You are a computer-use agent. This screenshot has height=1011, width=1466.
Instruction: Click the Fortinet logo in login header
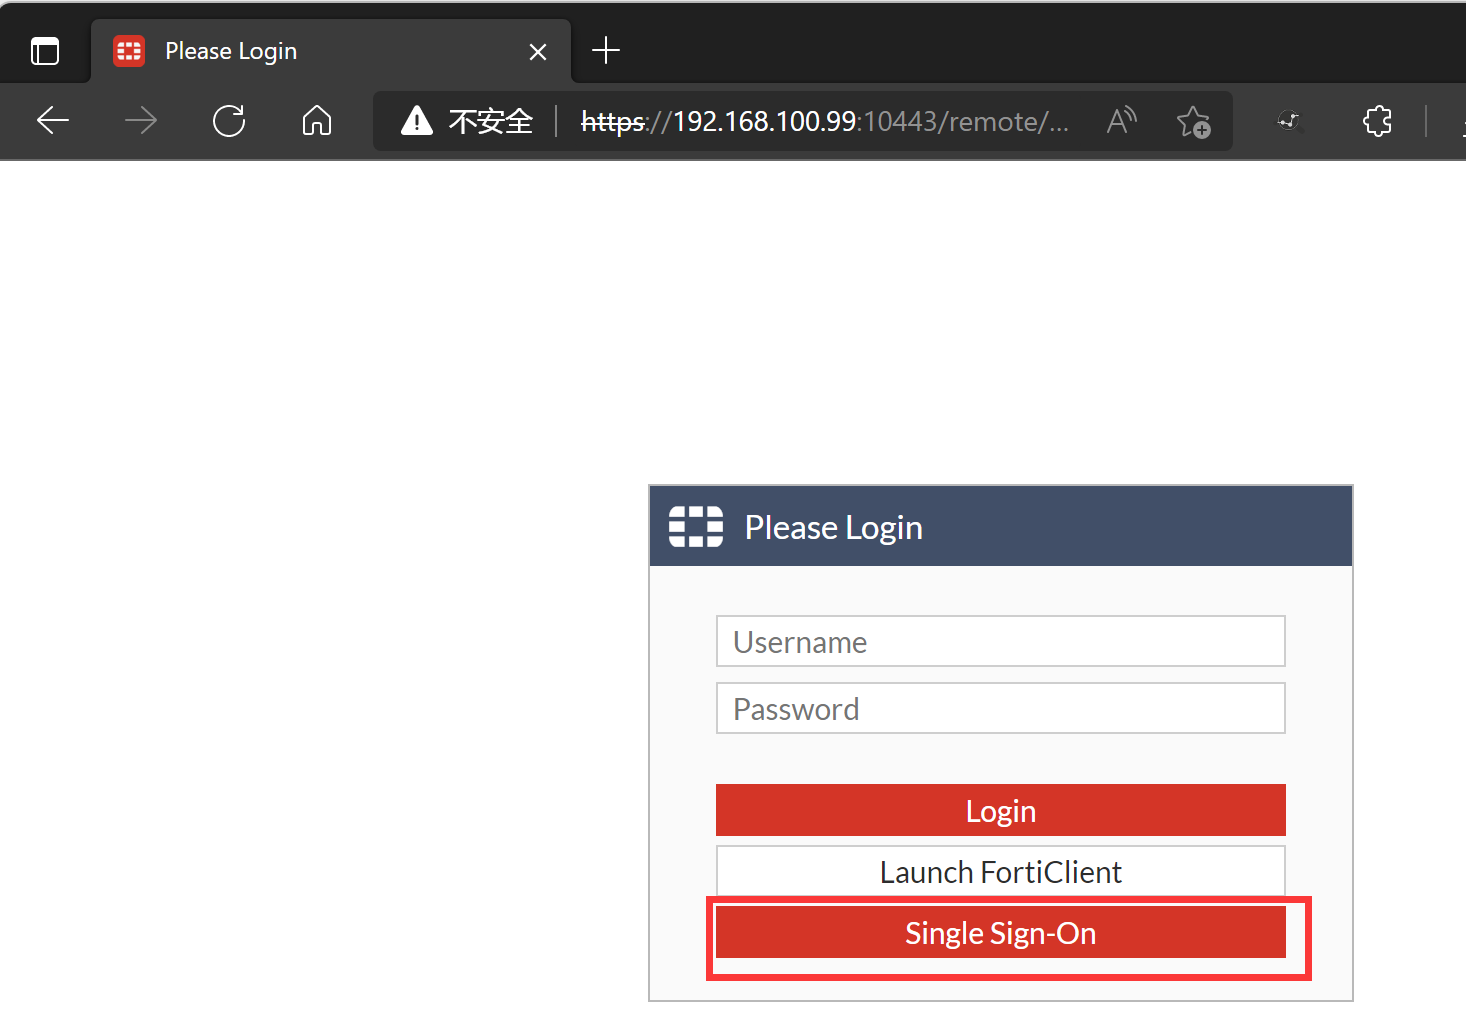(x=695, y=527)
